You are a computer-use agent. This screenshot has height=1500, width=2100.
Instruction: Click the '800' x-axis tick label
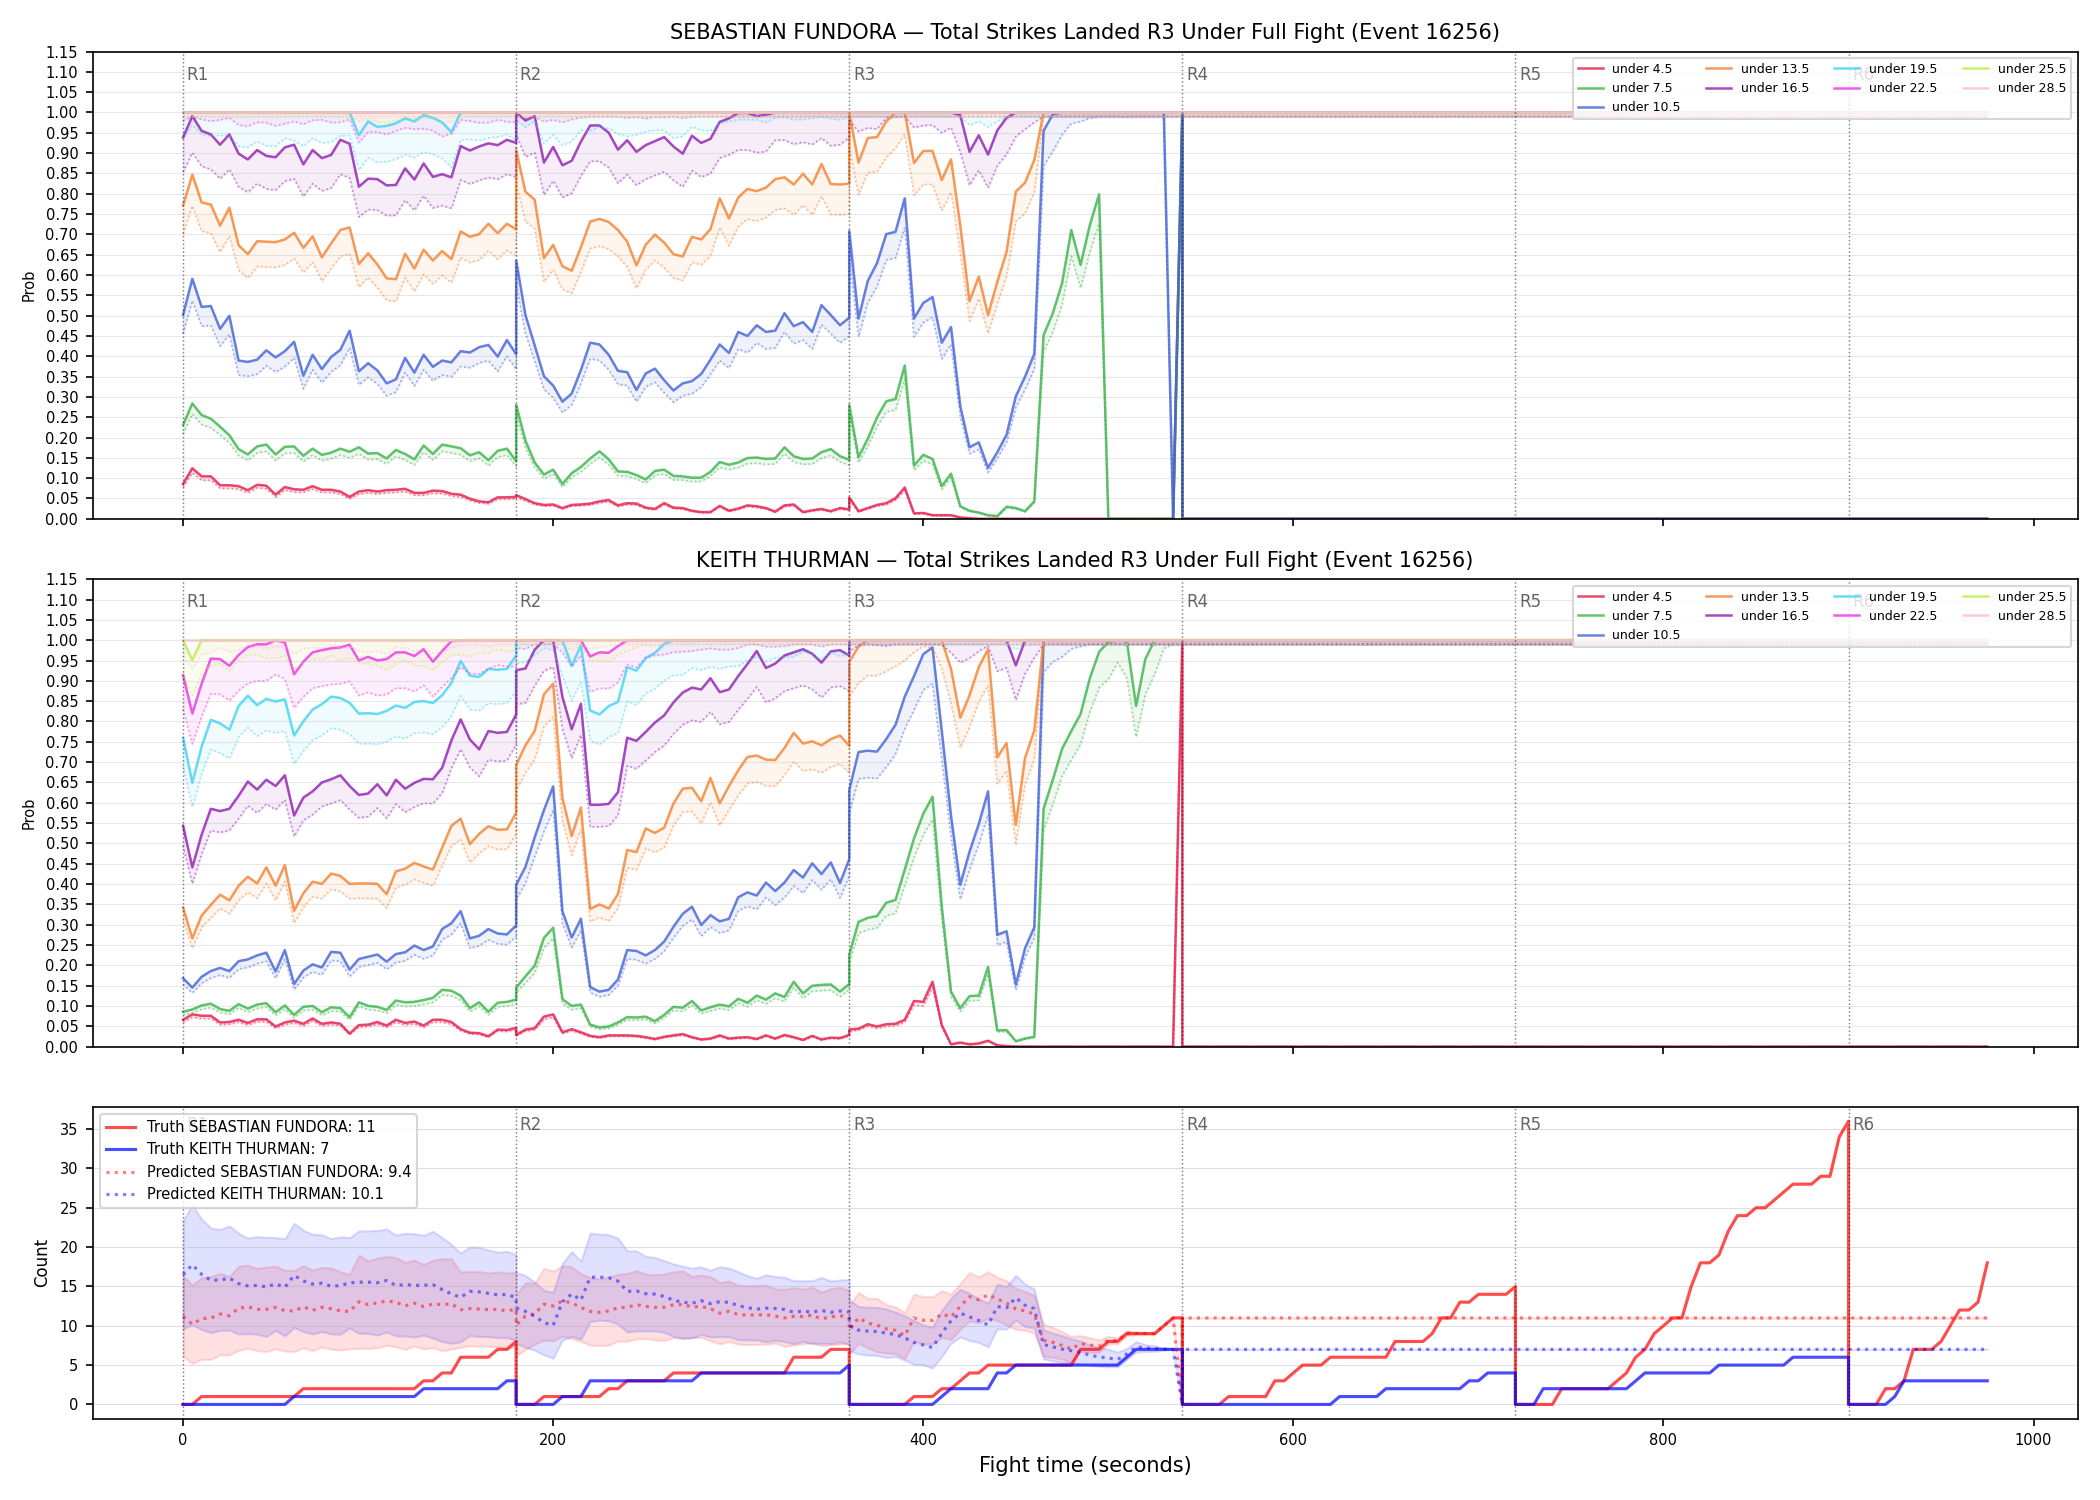point(1663,1440)
